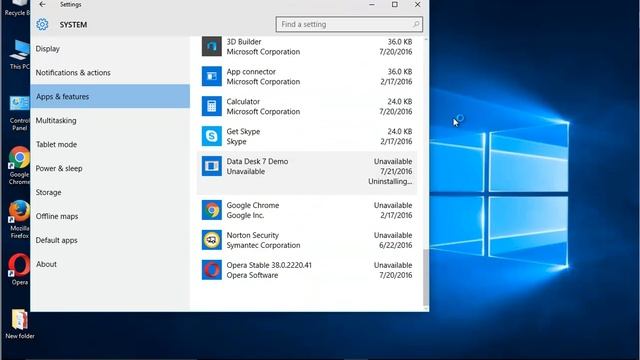Click the Settings gear icon beside SYSTEM
640x360 pixels.
coord(42,24)
